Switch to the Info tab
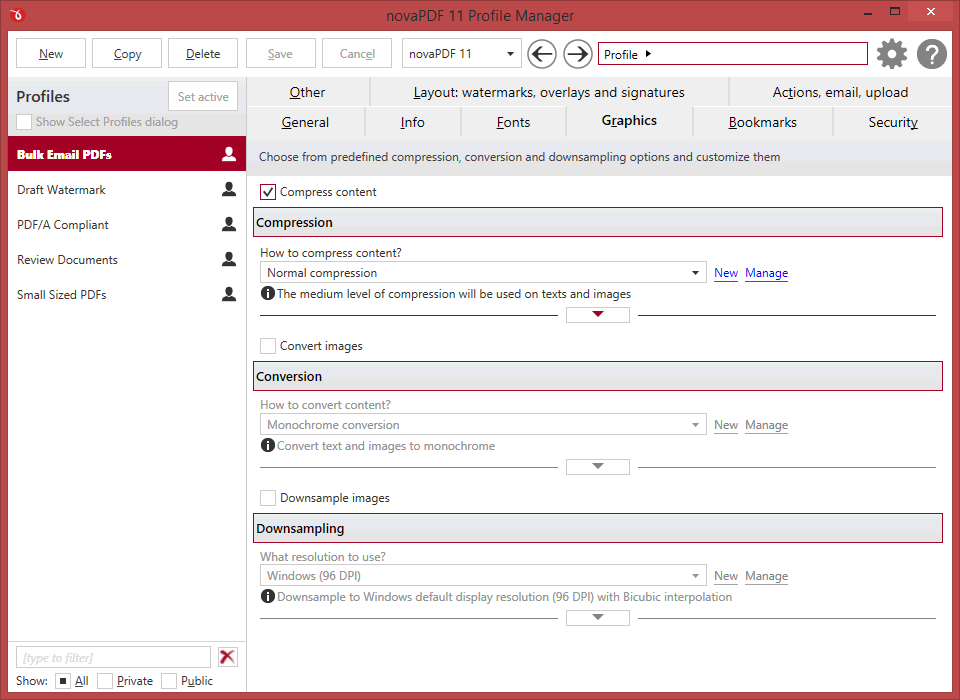Screen dimensions: 960x700 click(413, 122)
